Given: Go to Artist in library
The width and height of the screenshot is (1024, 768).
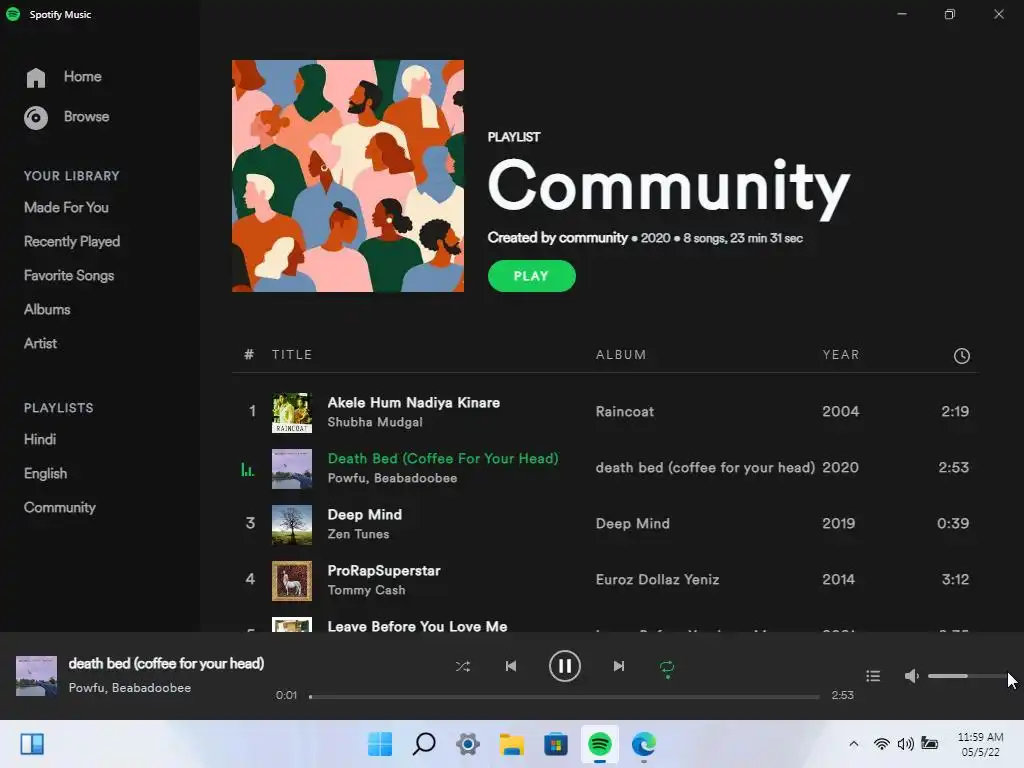Looking at the screenshot, I should click(40, 343).
